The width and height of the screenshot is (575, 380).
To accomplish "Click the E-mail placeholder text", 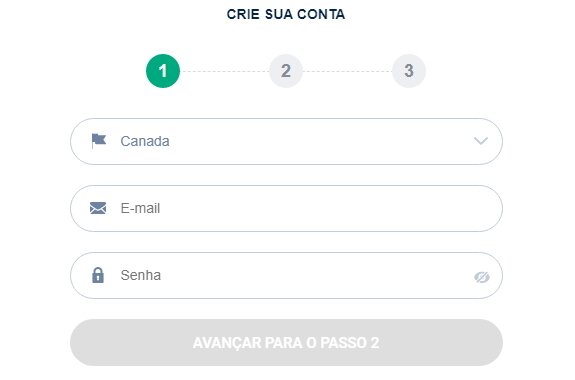I will click(140, 208).
